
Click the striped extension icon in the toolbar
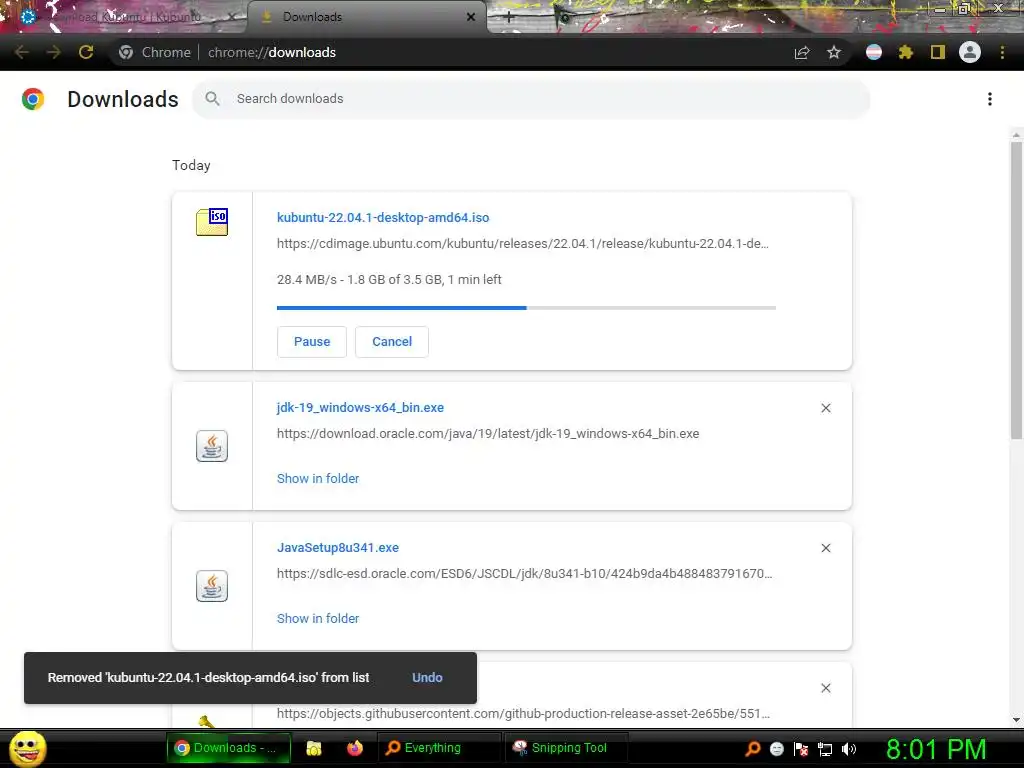click(x=874, y=52)
